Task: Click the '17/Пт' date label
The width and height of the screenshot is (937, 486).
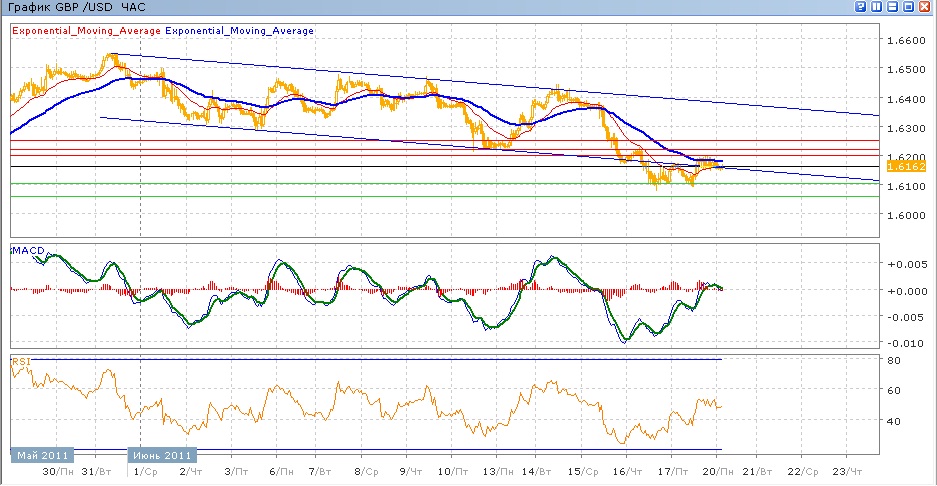Action: click(672, 472)
